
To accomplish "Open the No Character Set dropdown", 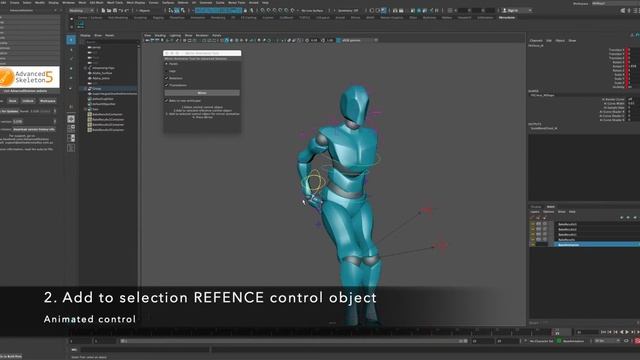I will tap(541, 341).
